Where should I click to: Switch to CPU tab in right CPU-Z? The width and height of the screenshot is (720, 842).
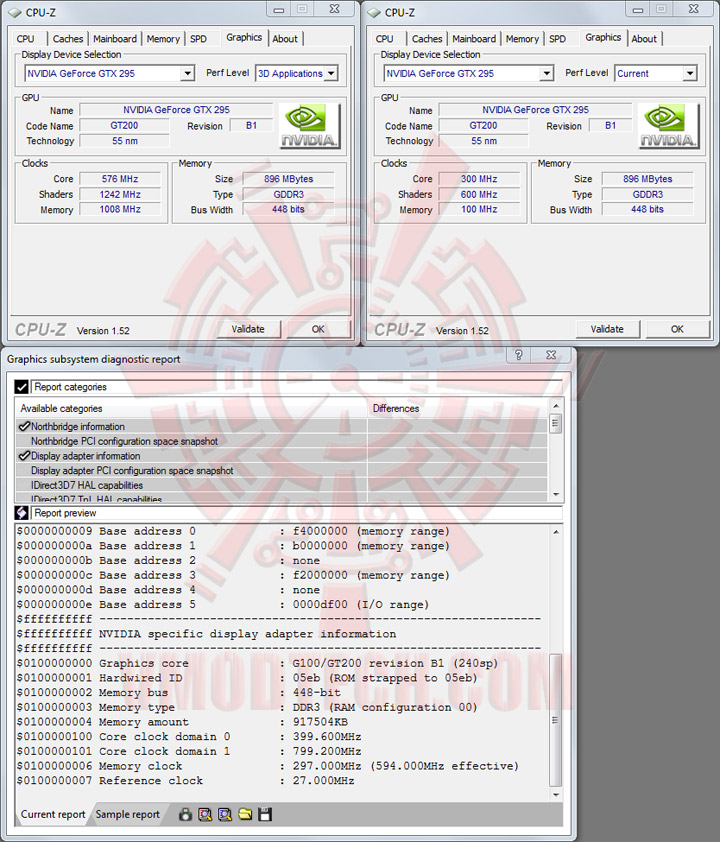click(x=384, y=39)
